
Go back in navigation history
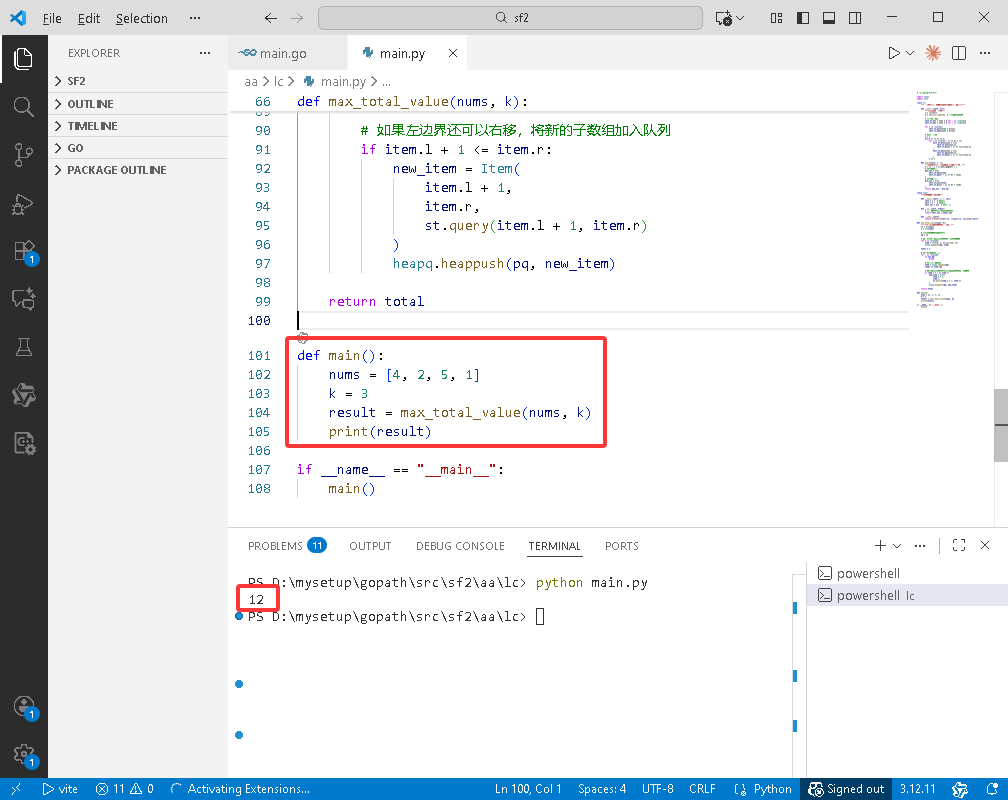271,18
